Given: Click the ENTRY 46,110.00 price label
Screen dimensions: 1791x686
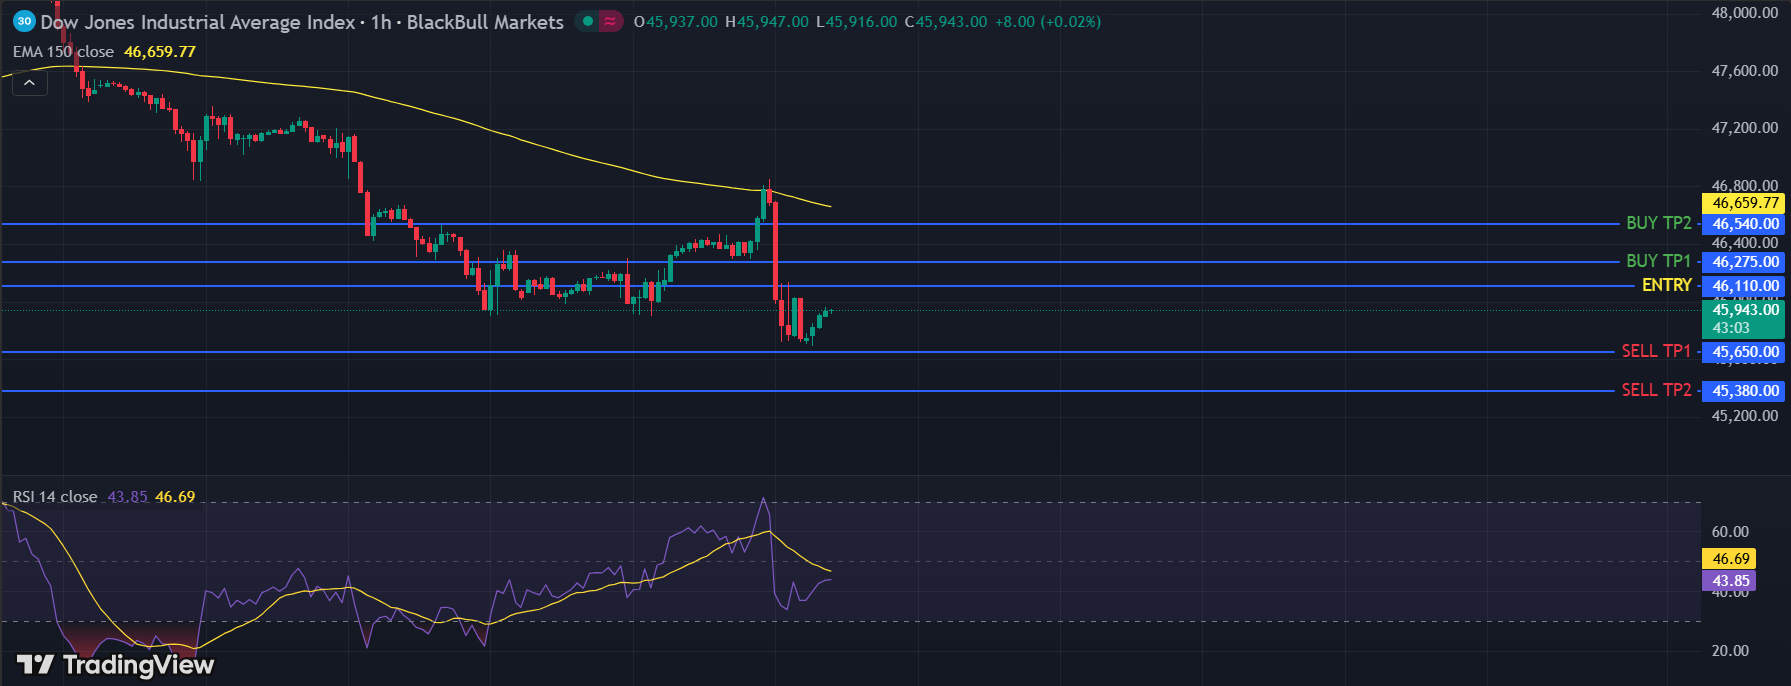Looking at the screenshot, I should click(x=1745, y=286).
